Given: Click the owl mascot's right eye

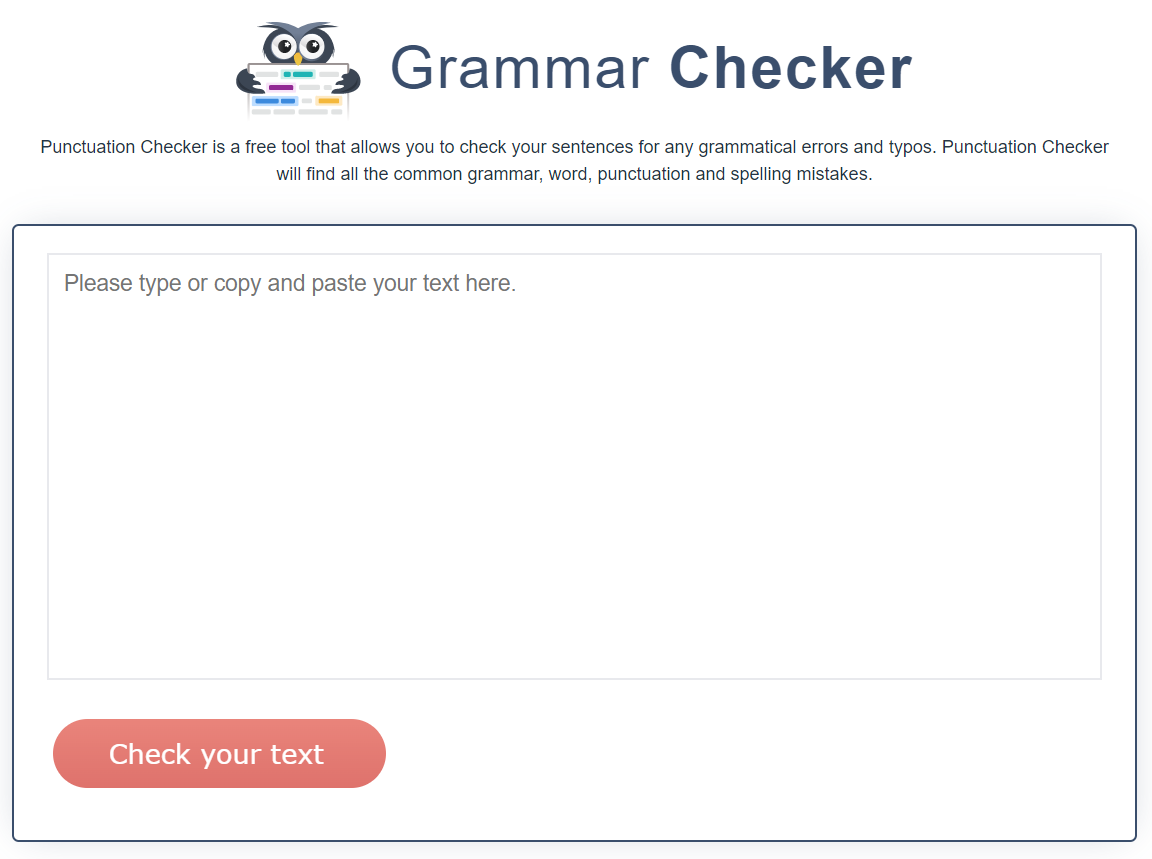Looking at the screenshot, I should pos(313,46).
